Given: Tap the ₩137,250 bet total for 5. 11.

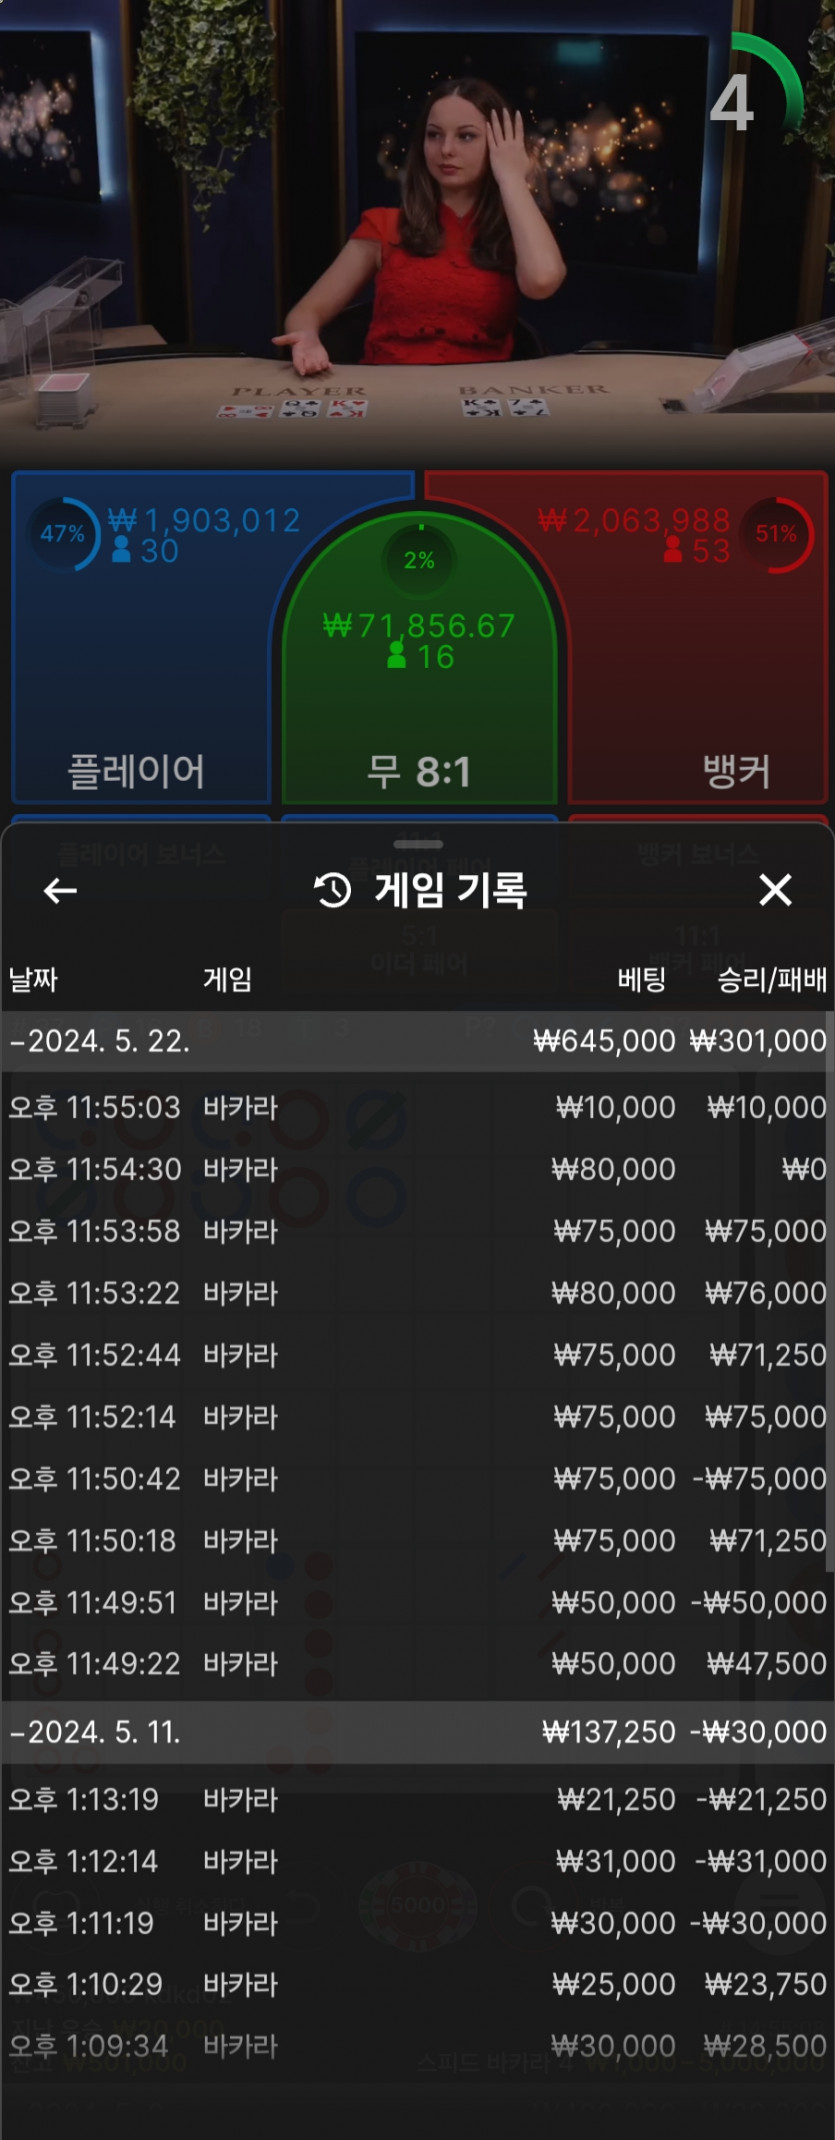Looking at the screenshot, I should pyautogui.click(x=608, y=1732).
